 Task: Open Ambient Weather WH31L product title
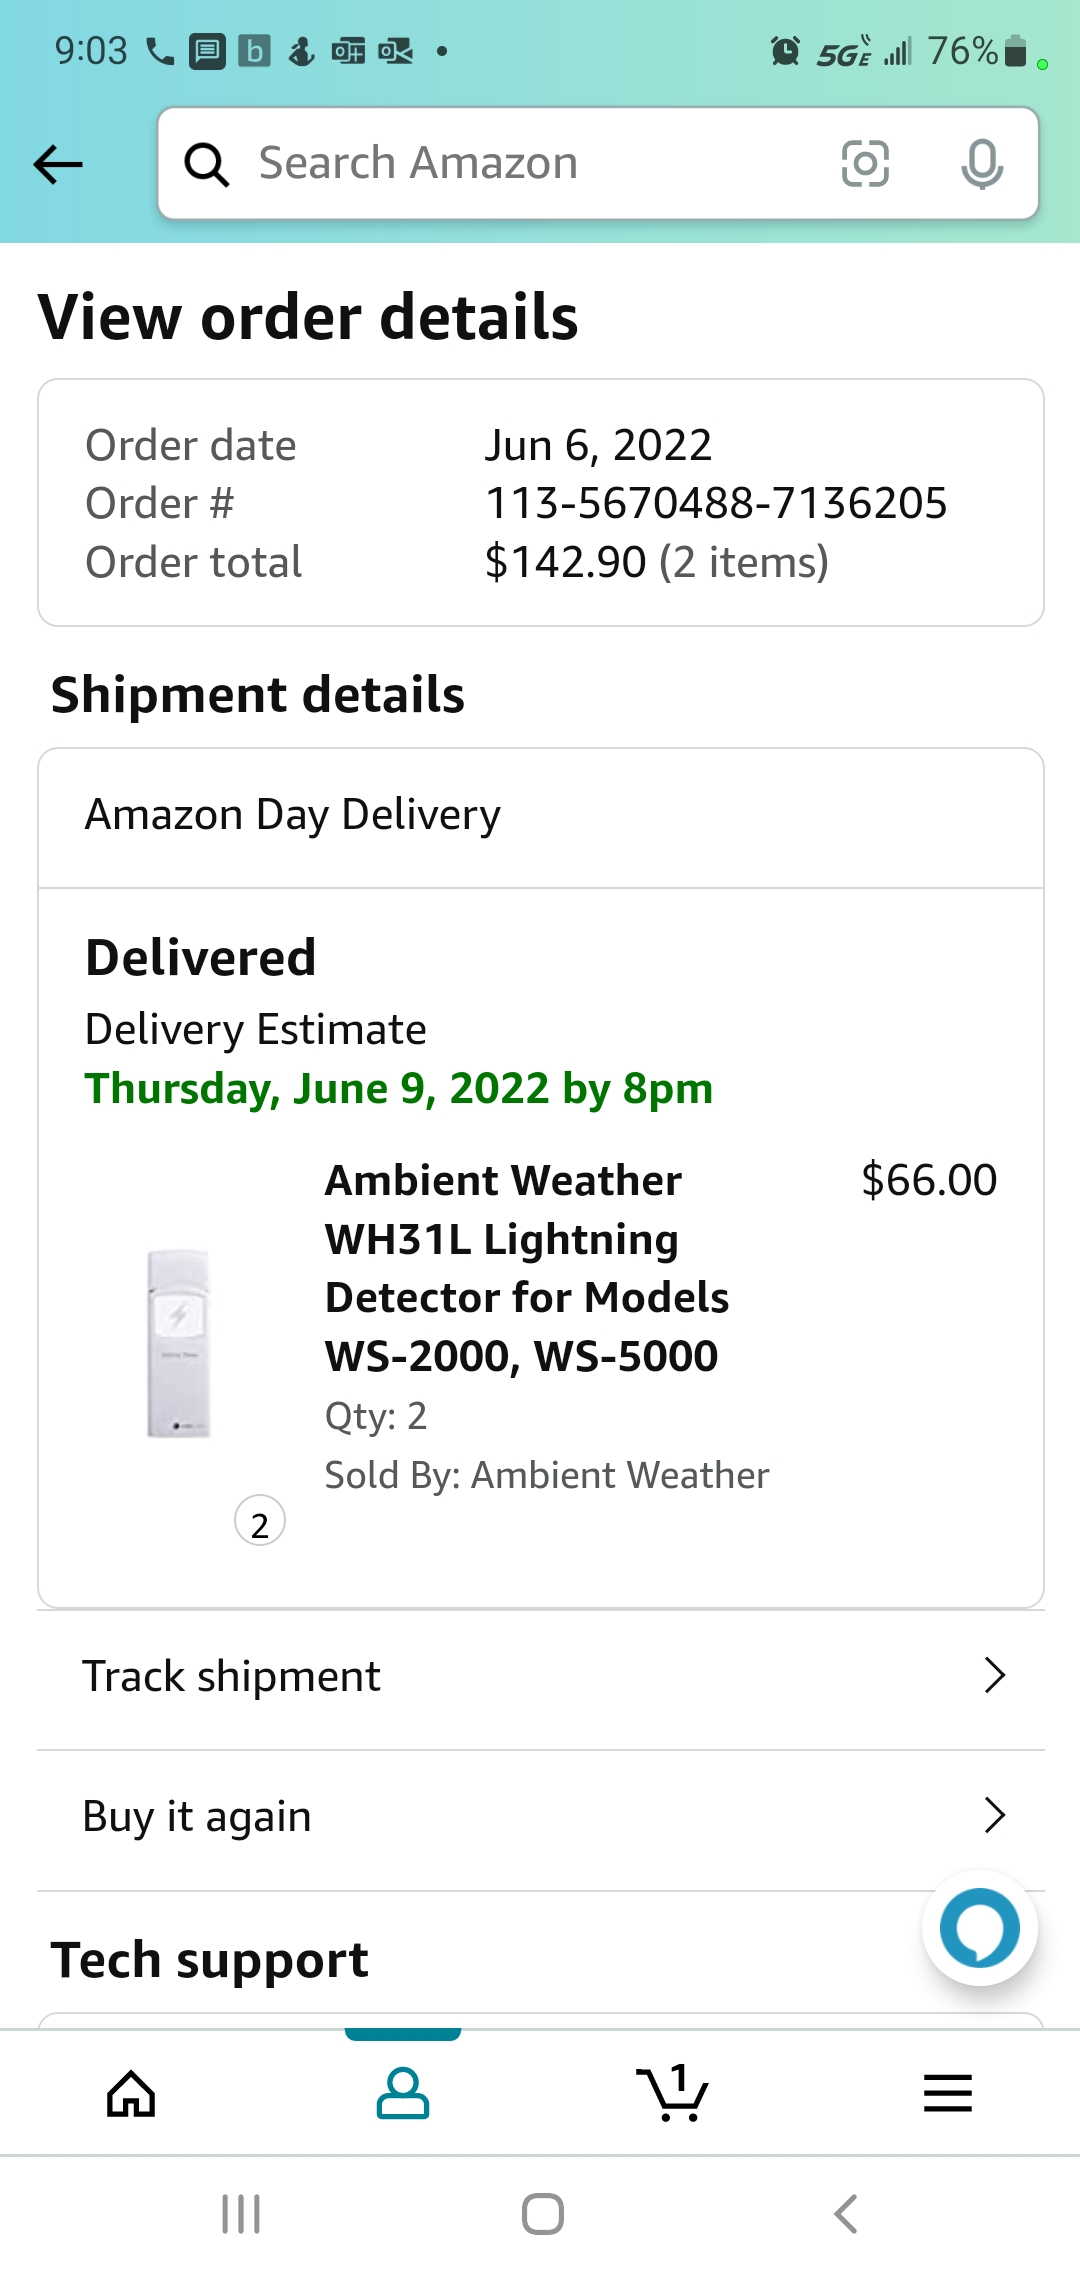[527, 1268]
